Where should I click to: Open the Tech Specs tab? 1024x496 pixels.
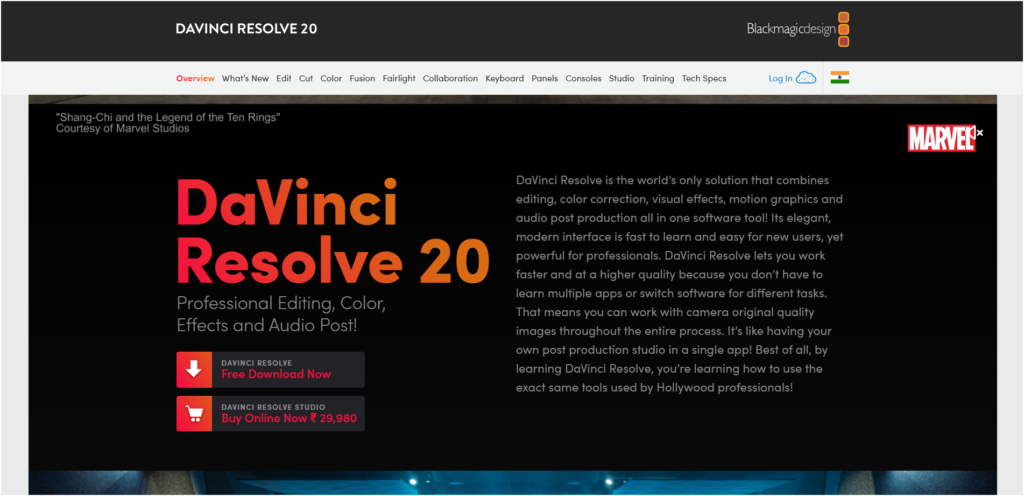click(704, 78)
